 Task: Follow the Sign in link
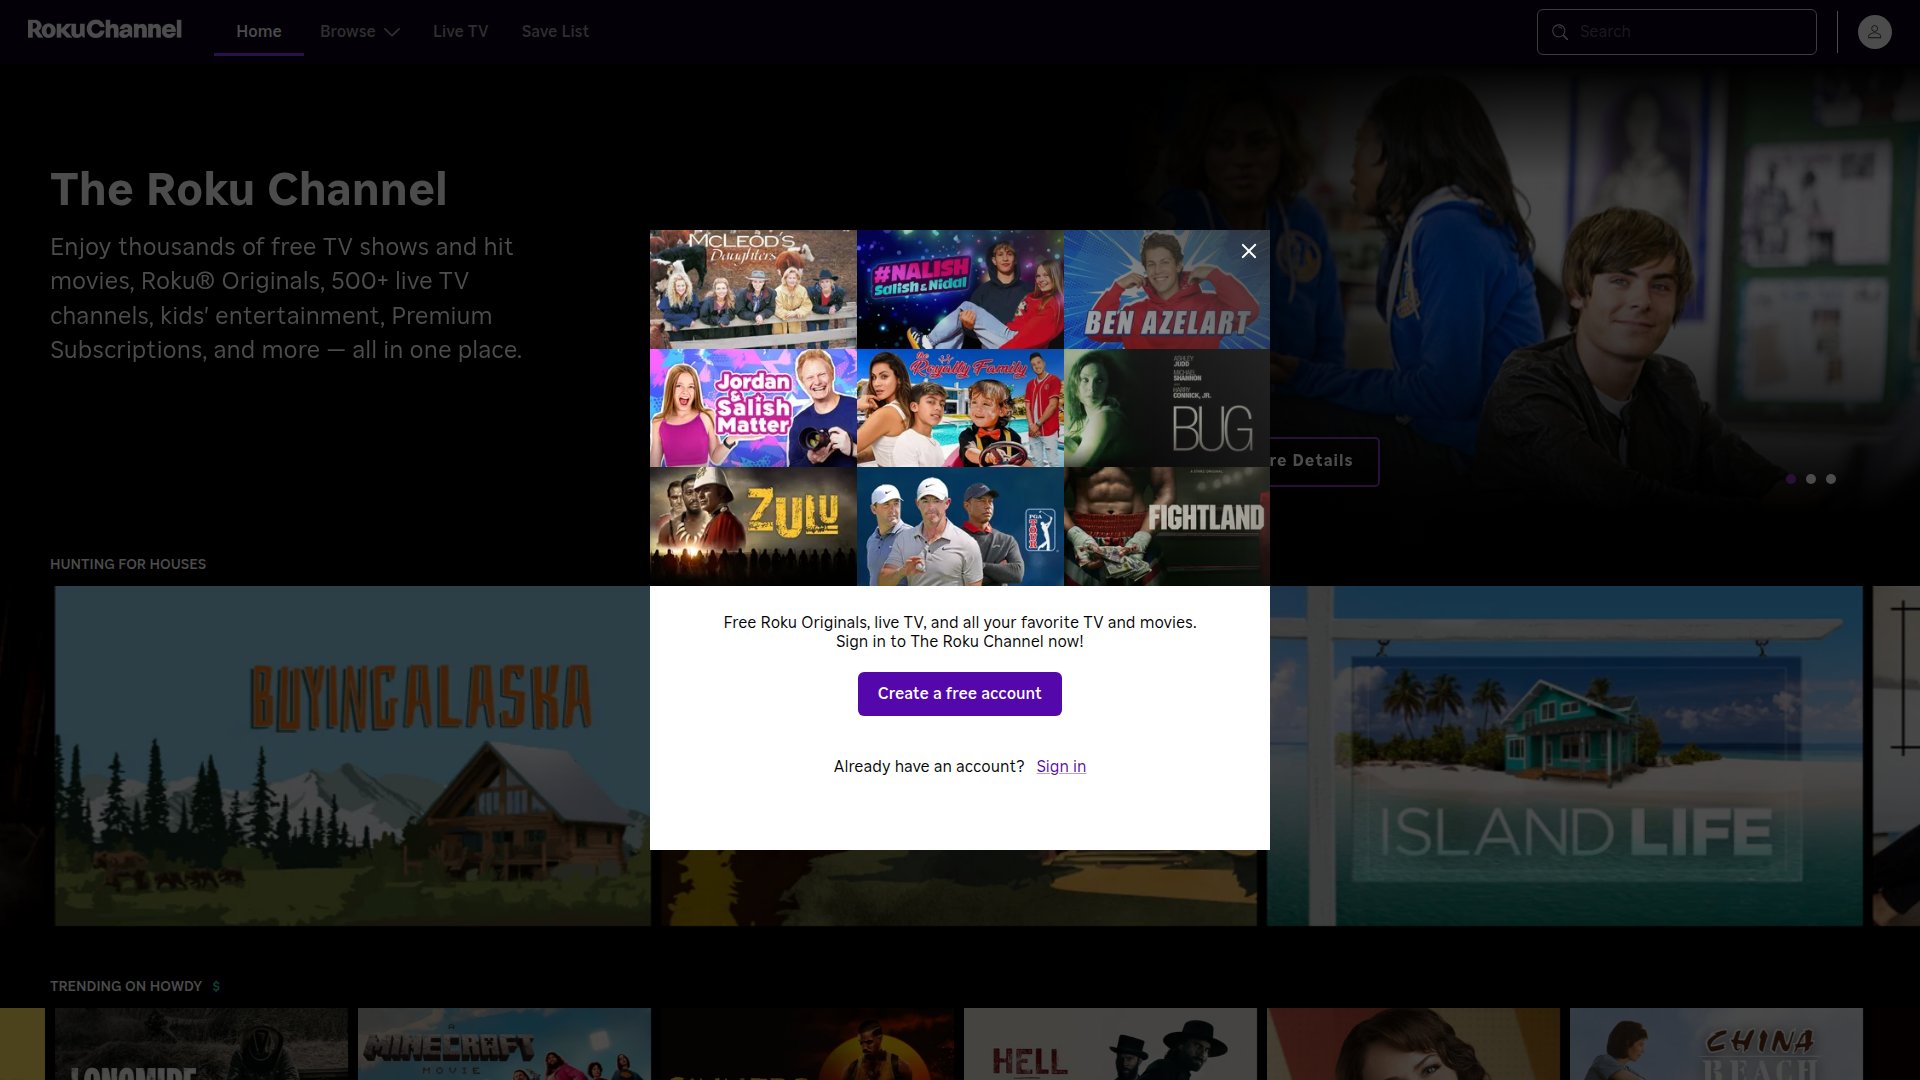1061,766
